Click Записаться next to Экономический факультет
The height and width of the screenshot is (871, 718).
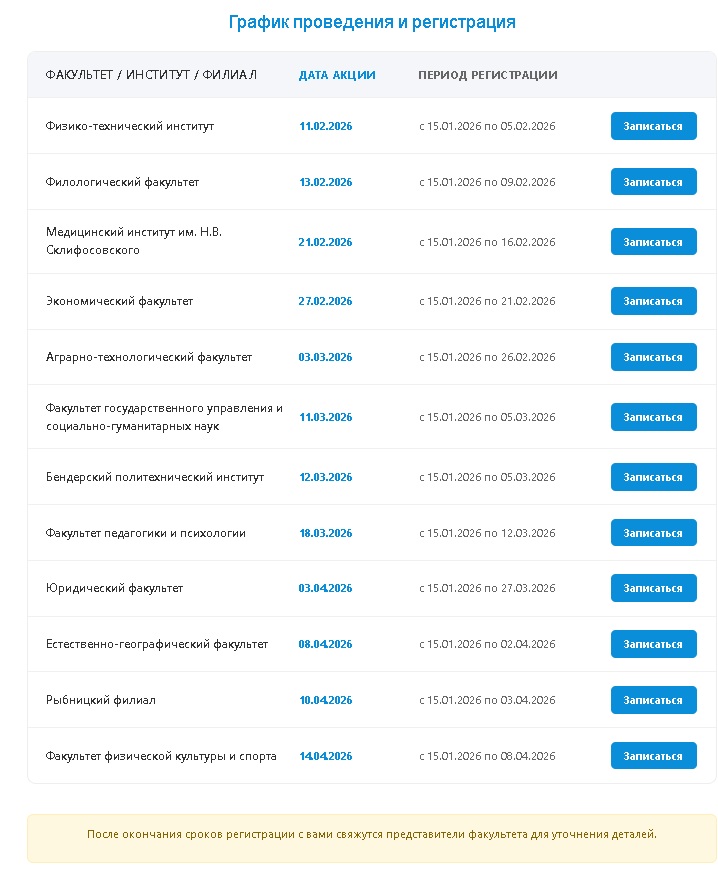tap(654, 301)
